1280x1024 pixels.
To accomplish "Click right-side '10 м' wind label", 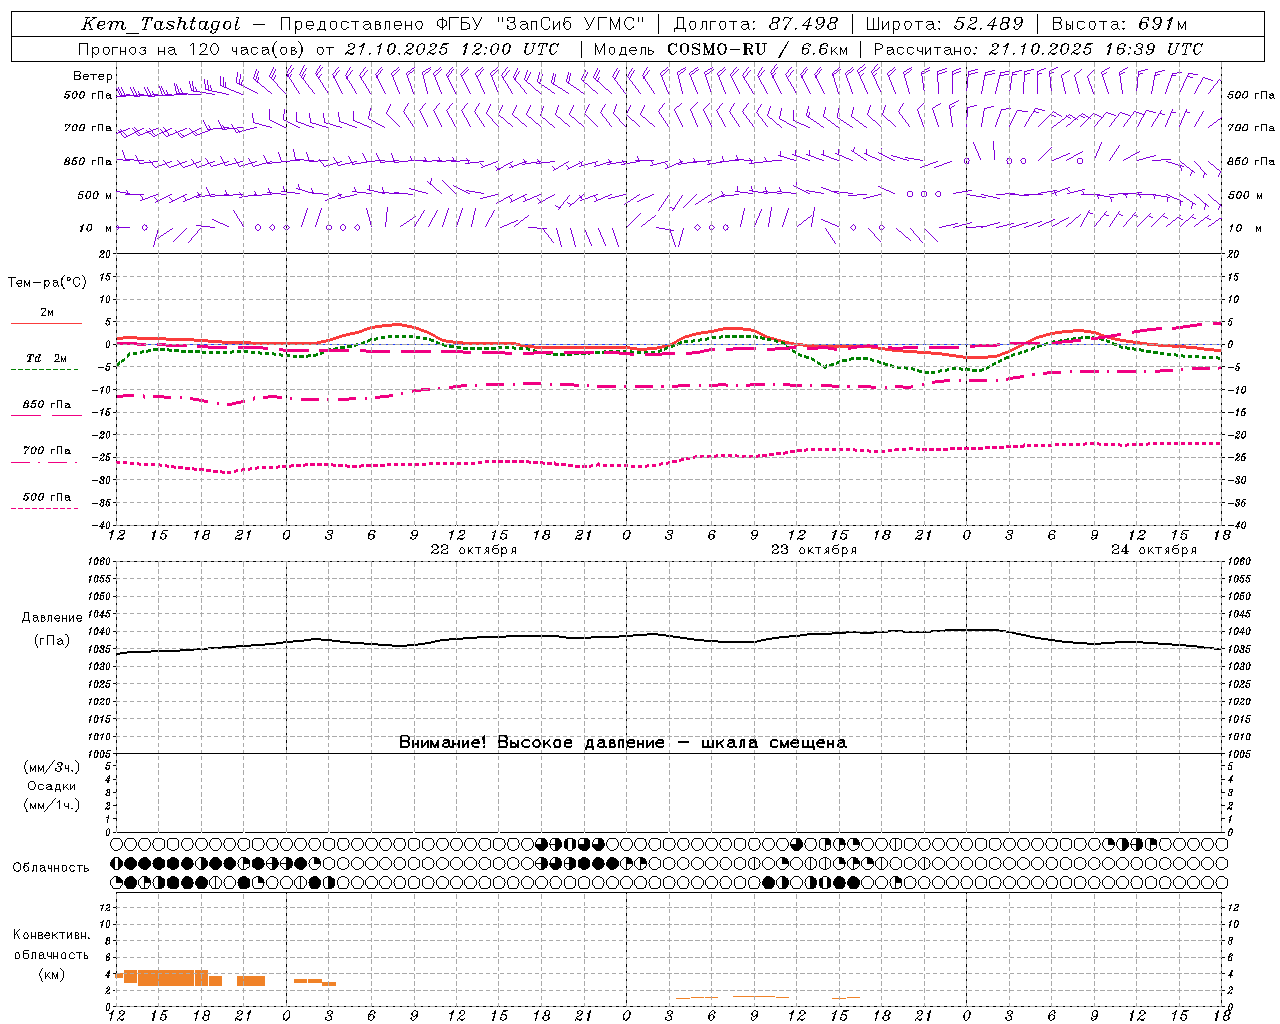I will [x=1244, y=228].
